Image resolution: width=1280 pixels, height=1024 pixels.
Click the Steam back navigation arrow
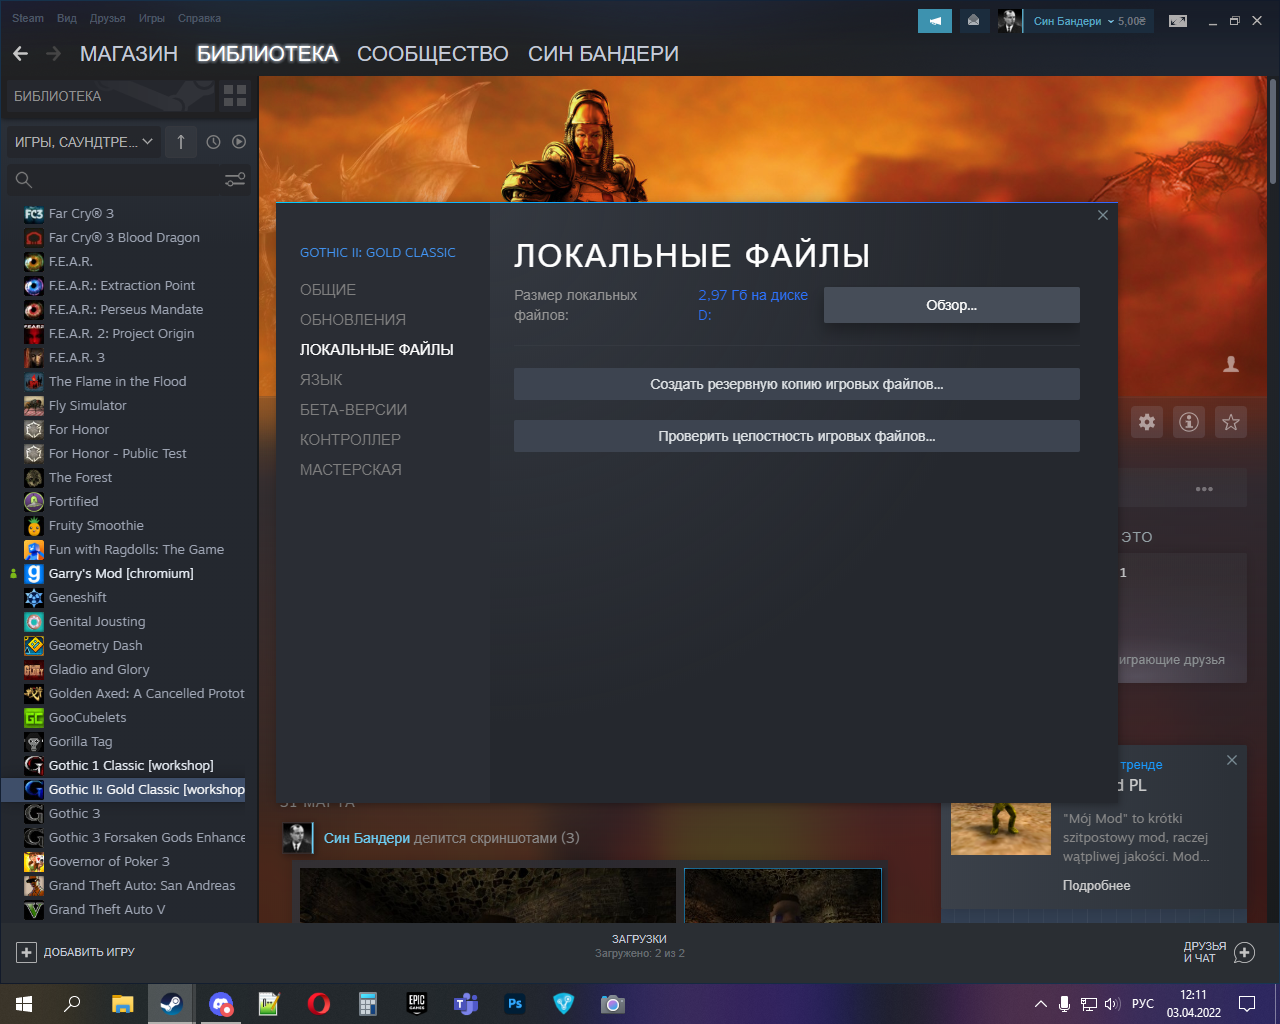[x=20, y=54]
